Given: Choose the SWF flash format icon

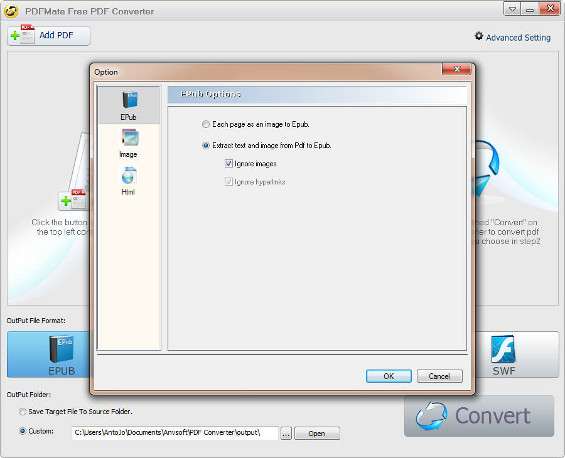Looking at the screenshot, I should (x=503, y=349).
